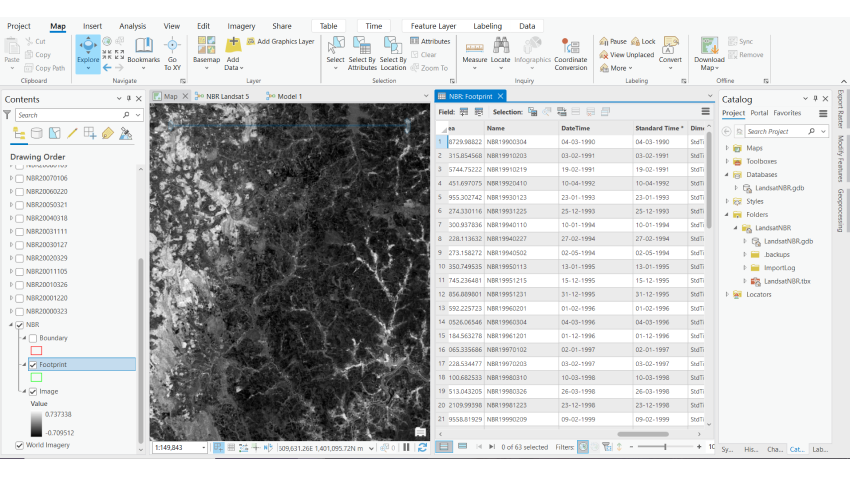Expand the Locators node in Catalog

click(727, 295)
